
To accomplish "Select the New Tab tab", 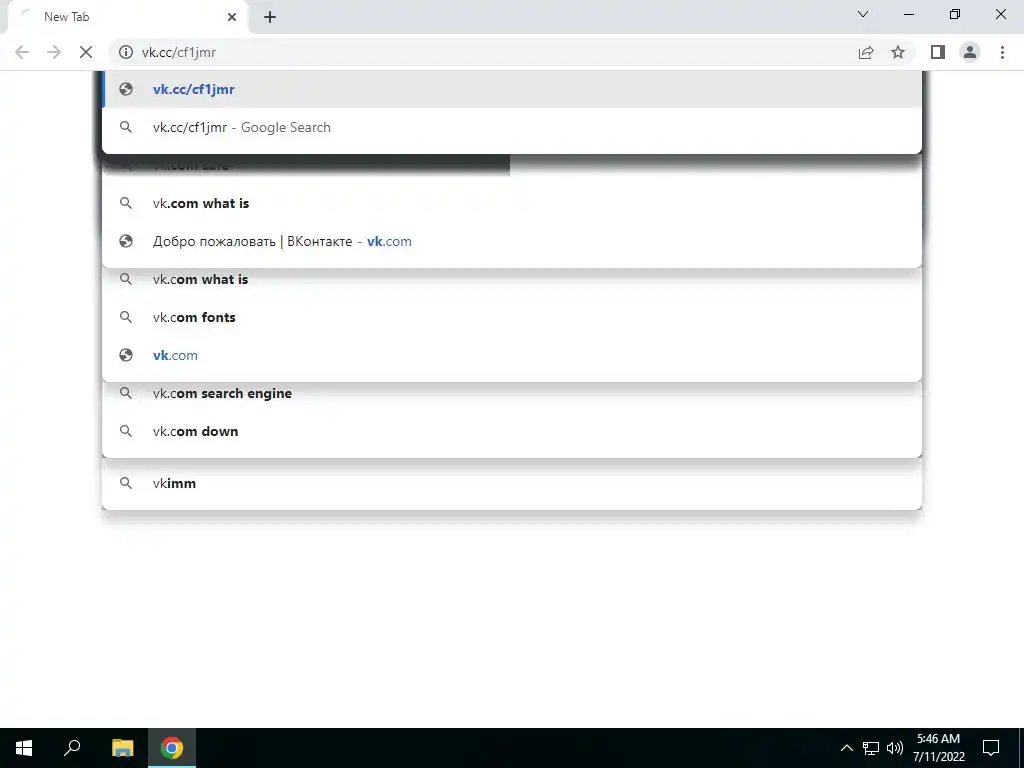I will tap(127, 17).
